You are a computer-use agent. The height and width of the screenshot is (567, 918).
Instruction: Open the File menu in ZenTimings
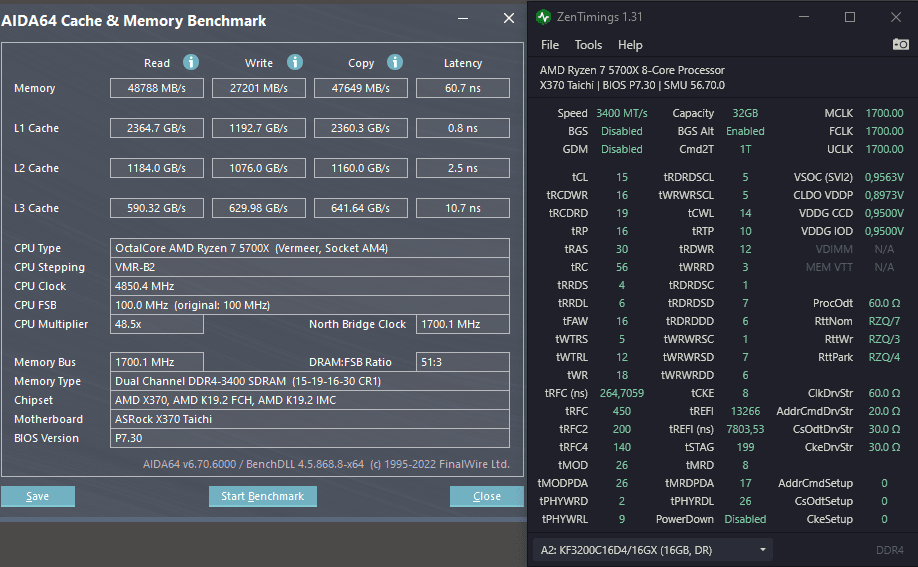pyautogui.click(x=550, y=45)
